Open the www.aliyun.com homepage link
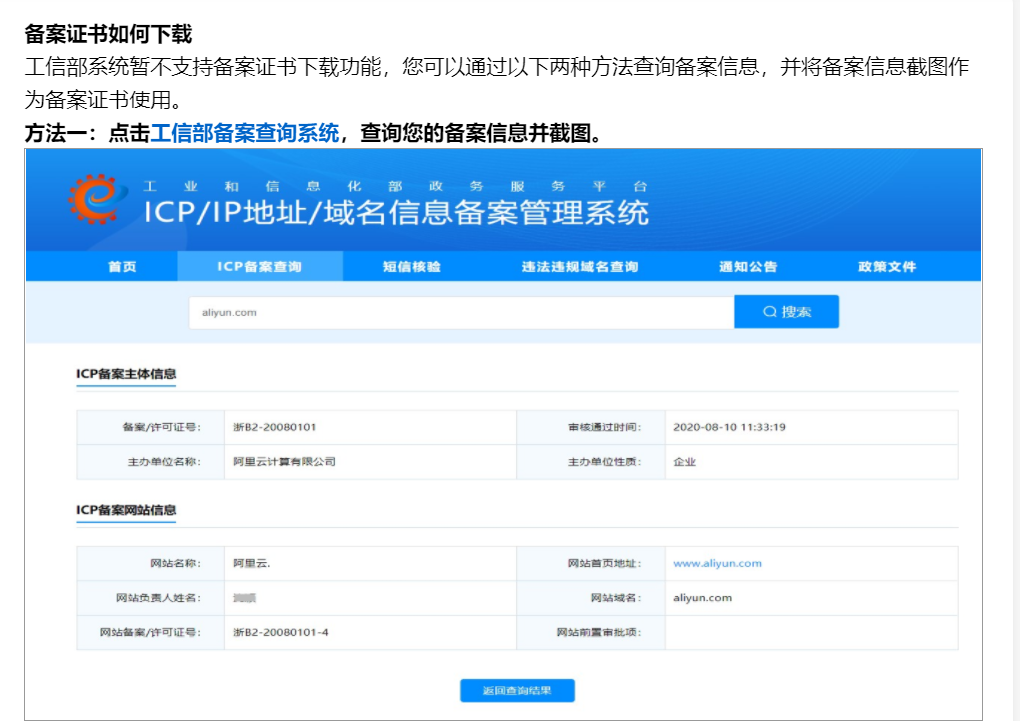1020x721 pixels. [x=717, y=564]
